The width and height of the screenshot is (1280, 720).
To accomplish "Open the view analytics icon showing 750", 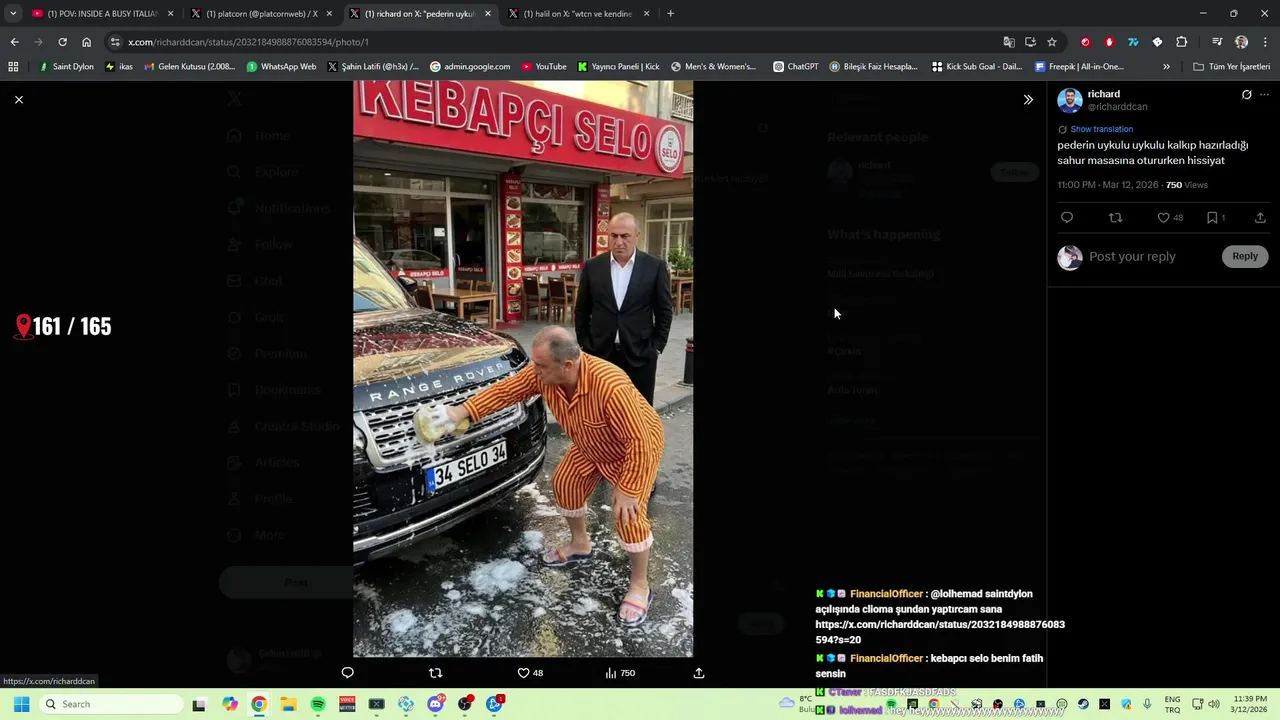I will click(x=620, y=673).
